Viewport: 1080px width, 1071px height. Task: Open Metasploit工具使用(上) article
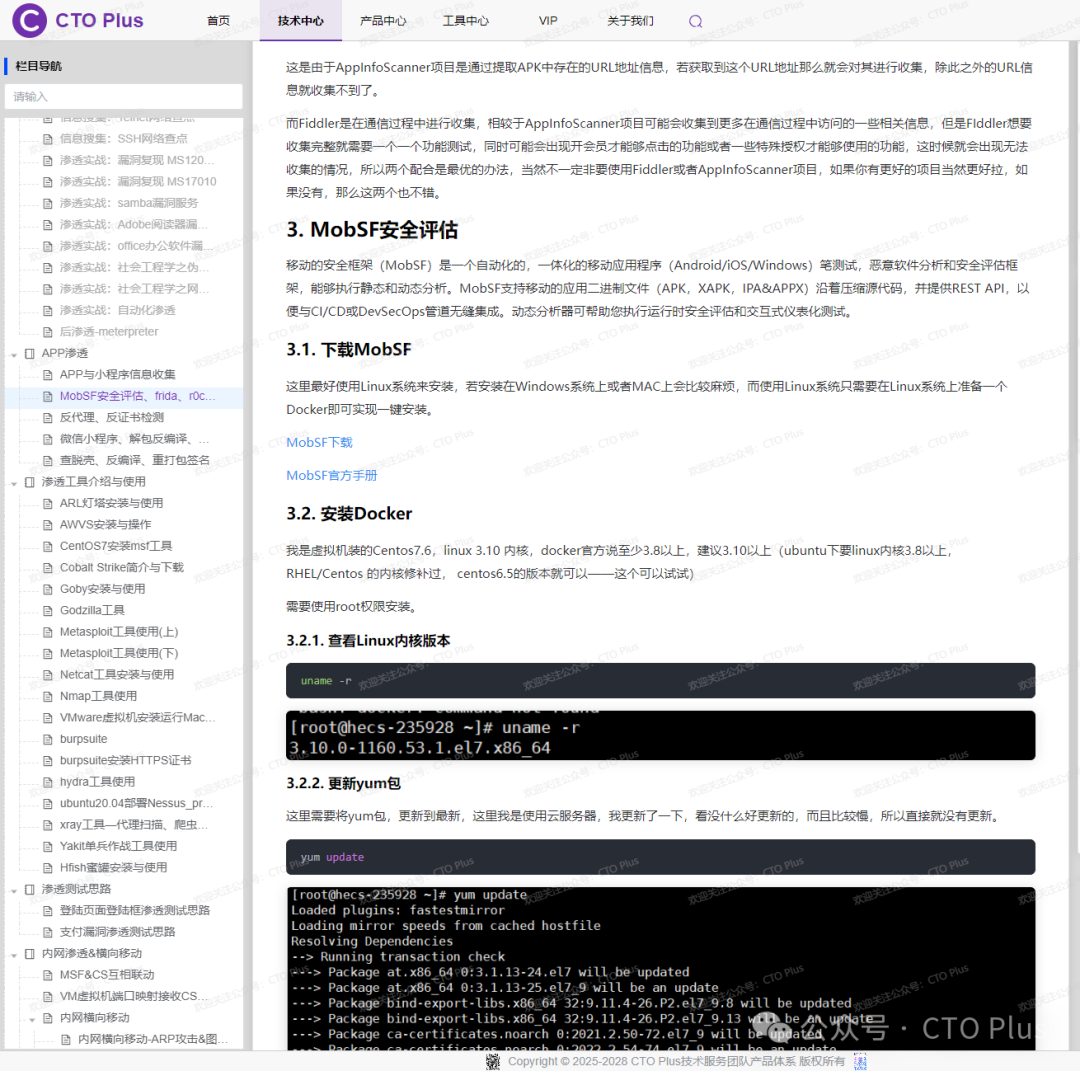click(118, 632)
